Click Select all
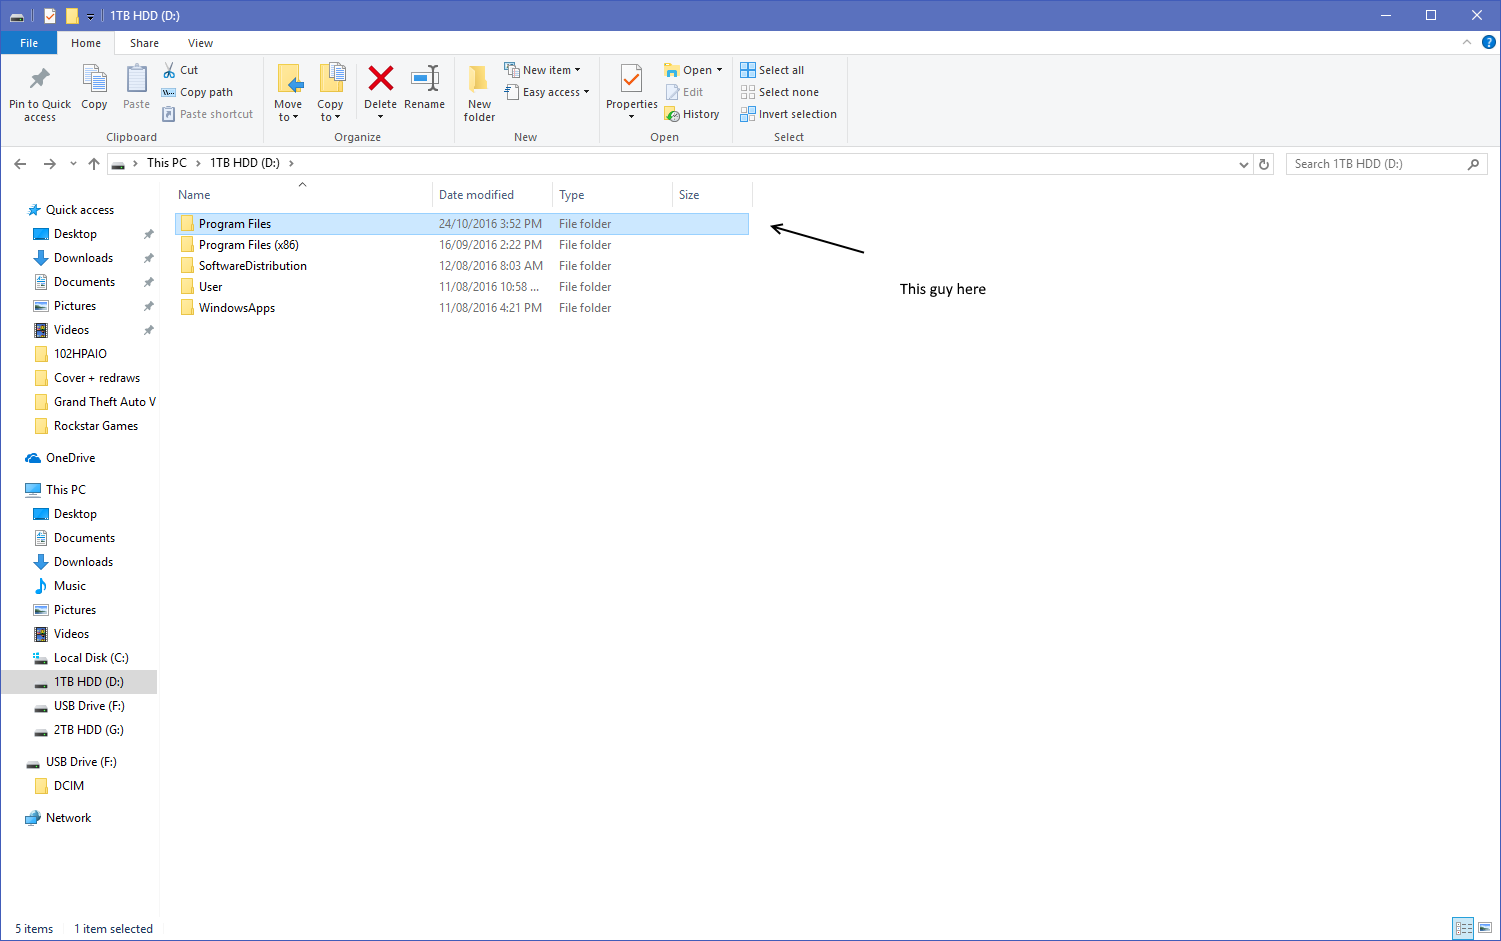Screen dimensions: 1501x941 [772, 70]
